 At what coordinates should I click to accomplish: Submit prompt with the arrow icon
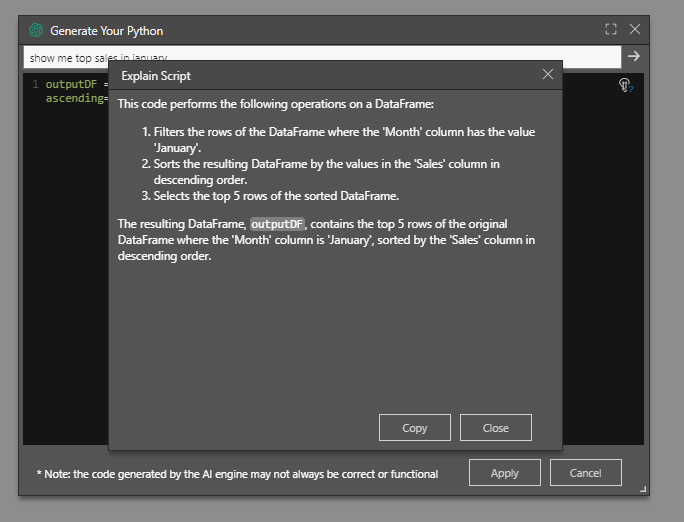point(633,56)
